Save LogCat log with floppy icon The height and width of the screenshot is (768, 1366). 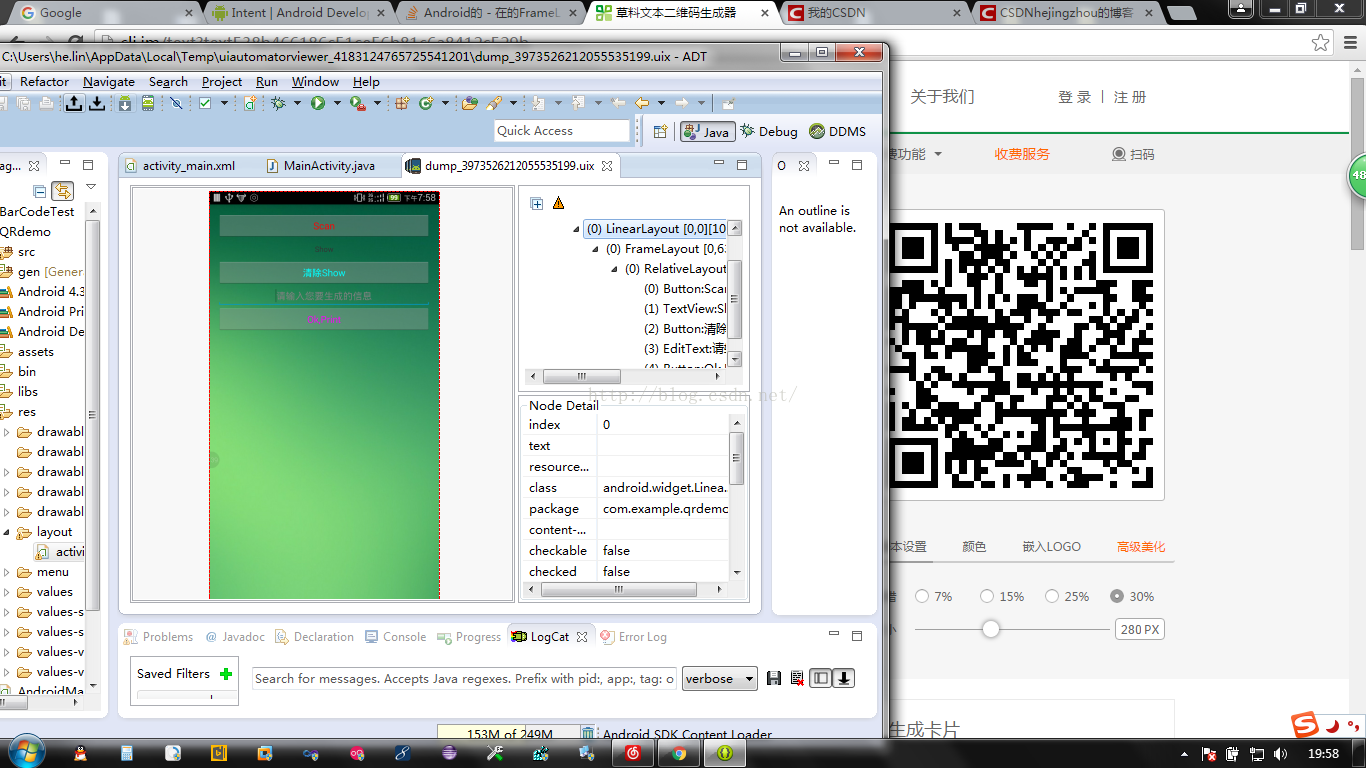[x=774, y=678]
